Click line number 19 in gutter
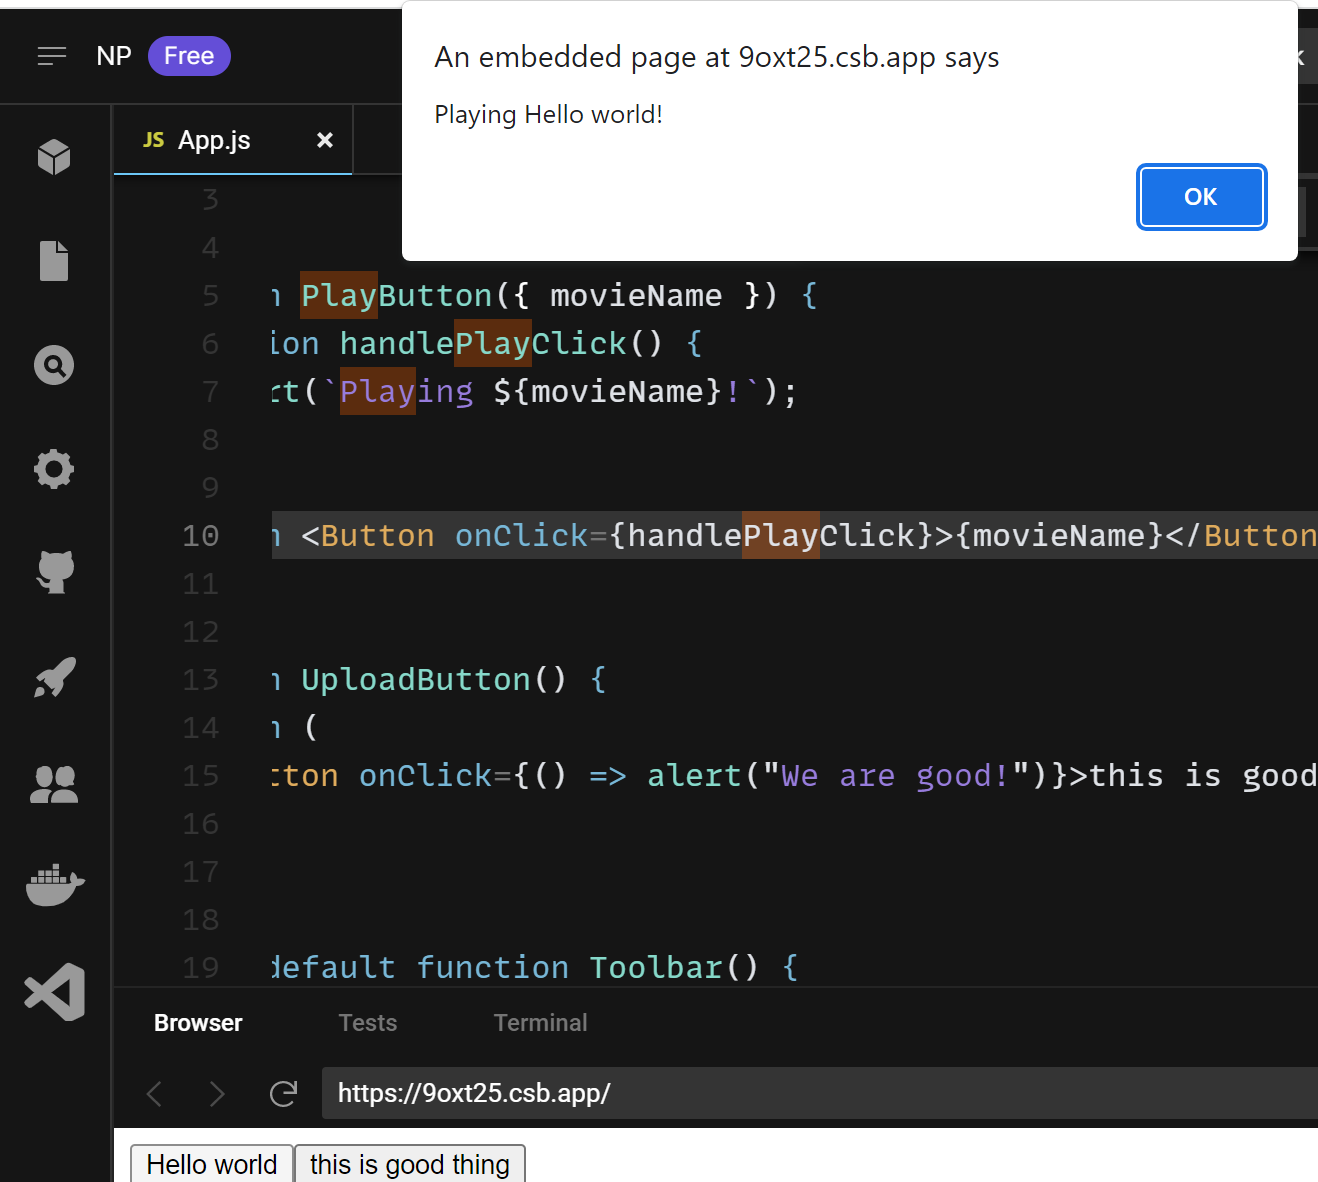This screenshot has height=1182, width=1318. tap(200, 968)
